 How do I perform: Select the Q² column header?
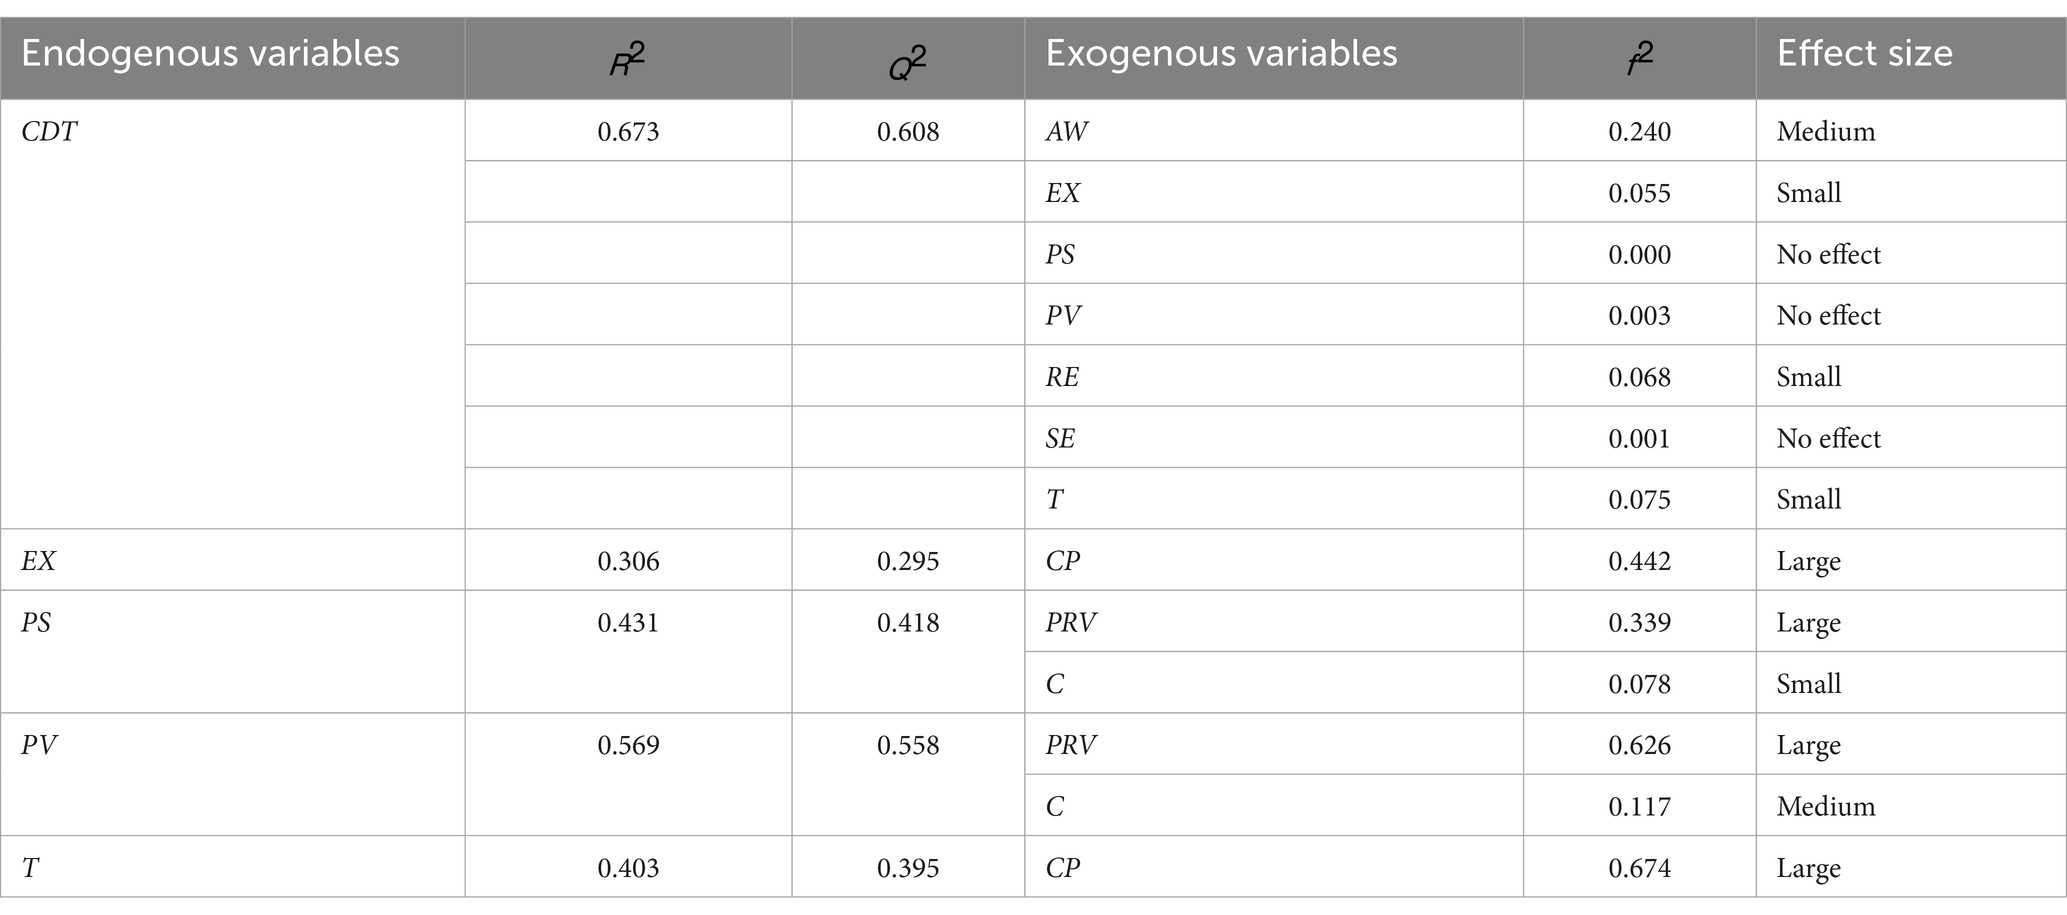(x=908, y=60)
